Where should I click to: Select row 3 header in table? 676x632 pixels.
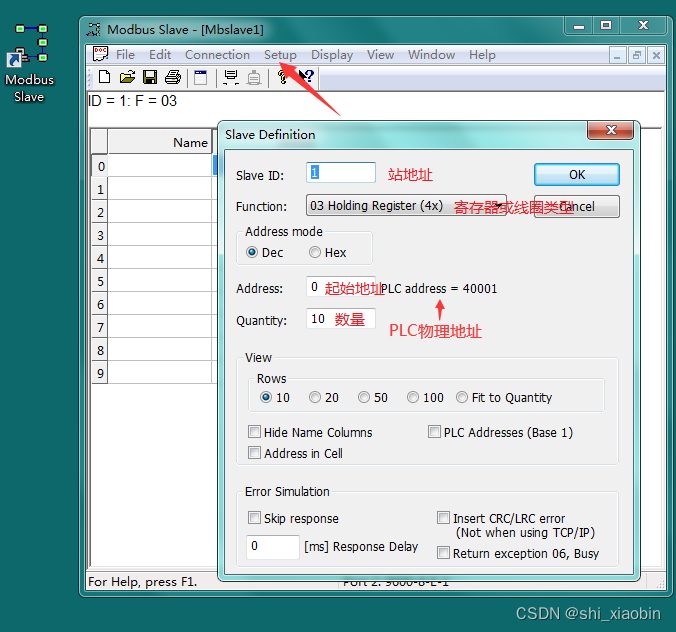coord(100,235)
